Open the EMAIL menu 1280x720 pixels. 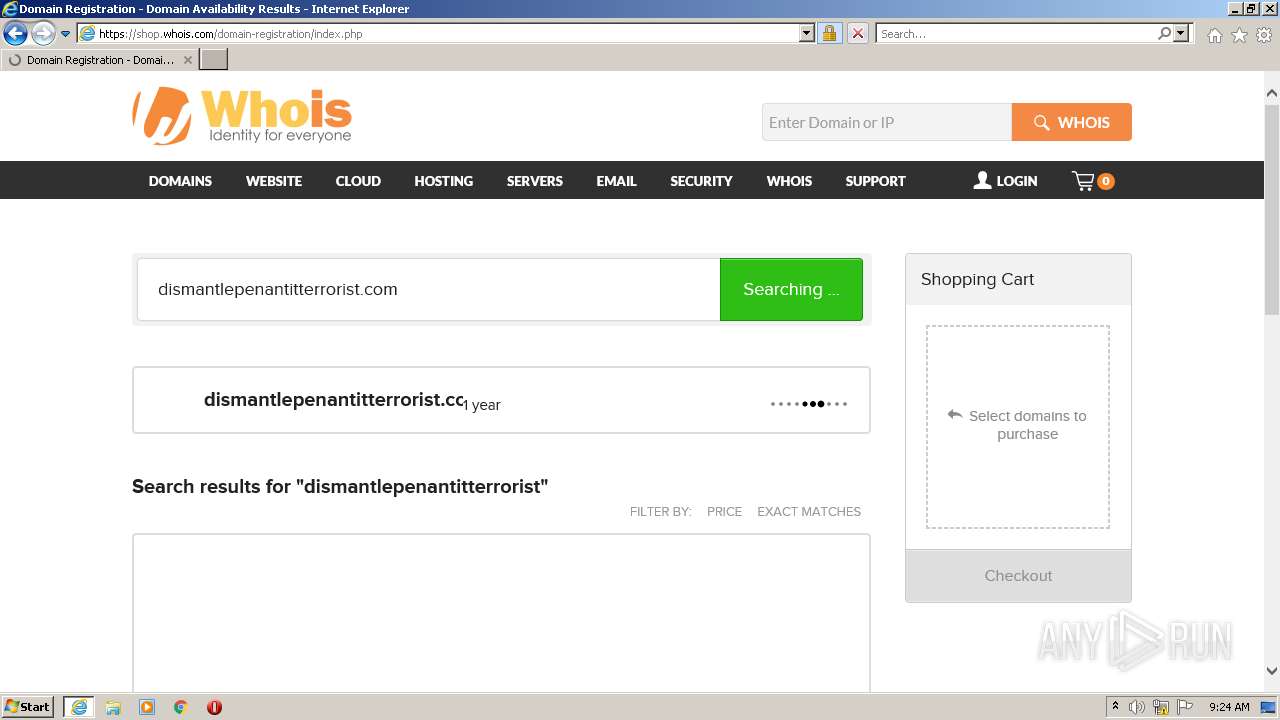(616, 181)
